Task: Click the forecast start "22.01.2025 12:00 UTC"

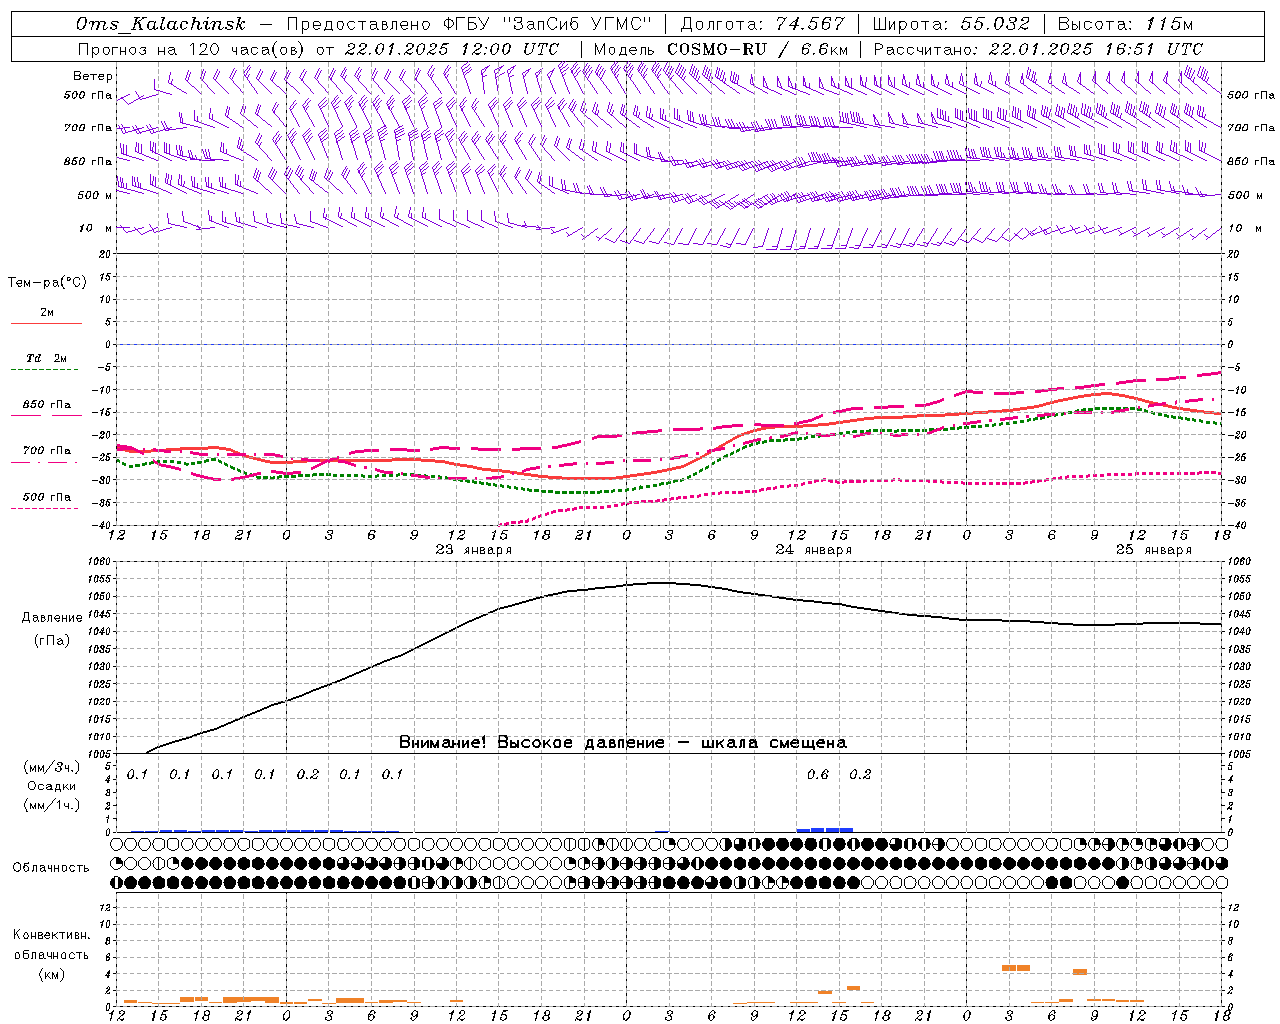Action: [x=452, y=49]
